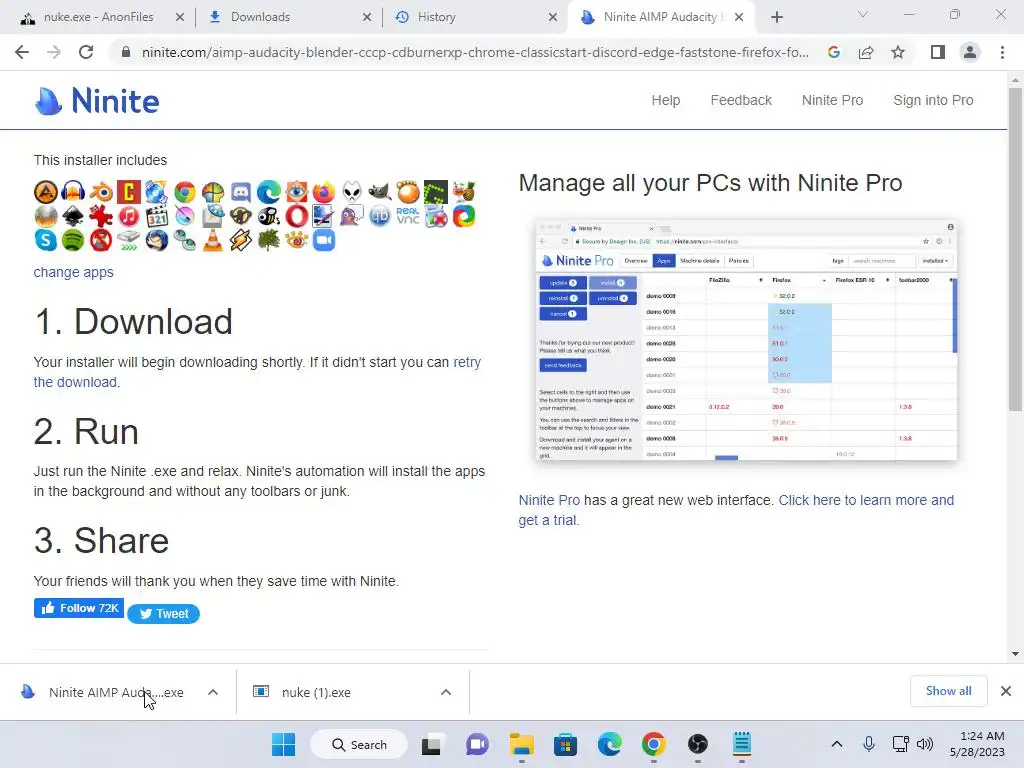Click the Pidgin purple bird icon
The height and width of the screenshot is (768, 1024).
pos(352,216)
